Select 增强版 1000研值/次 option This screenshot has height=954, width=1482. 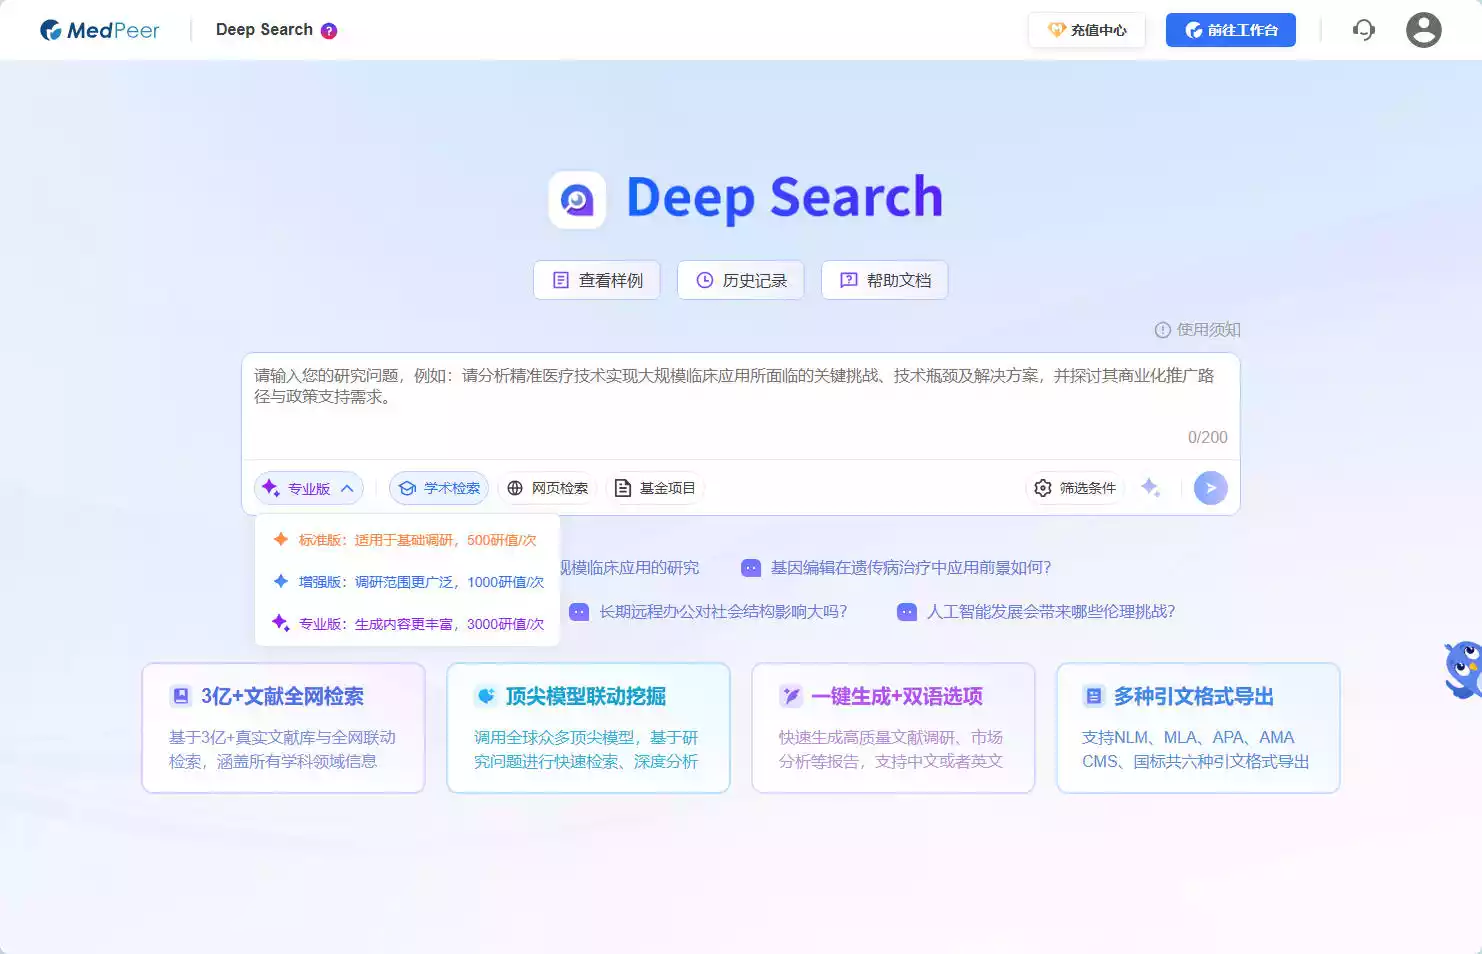click(x=407, y=582)
